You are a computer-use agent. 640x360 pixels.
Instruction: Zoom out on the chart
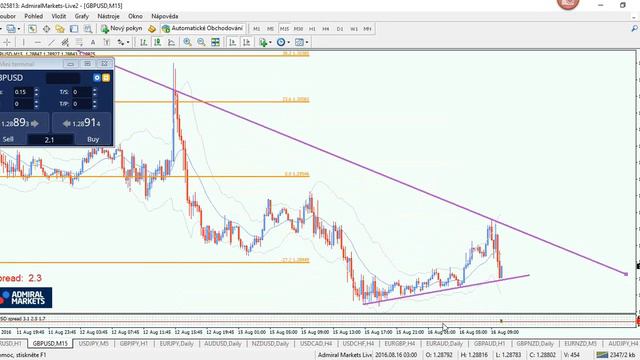(x=201, y=42)
